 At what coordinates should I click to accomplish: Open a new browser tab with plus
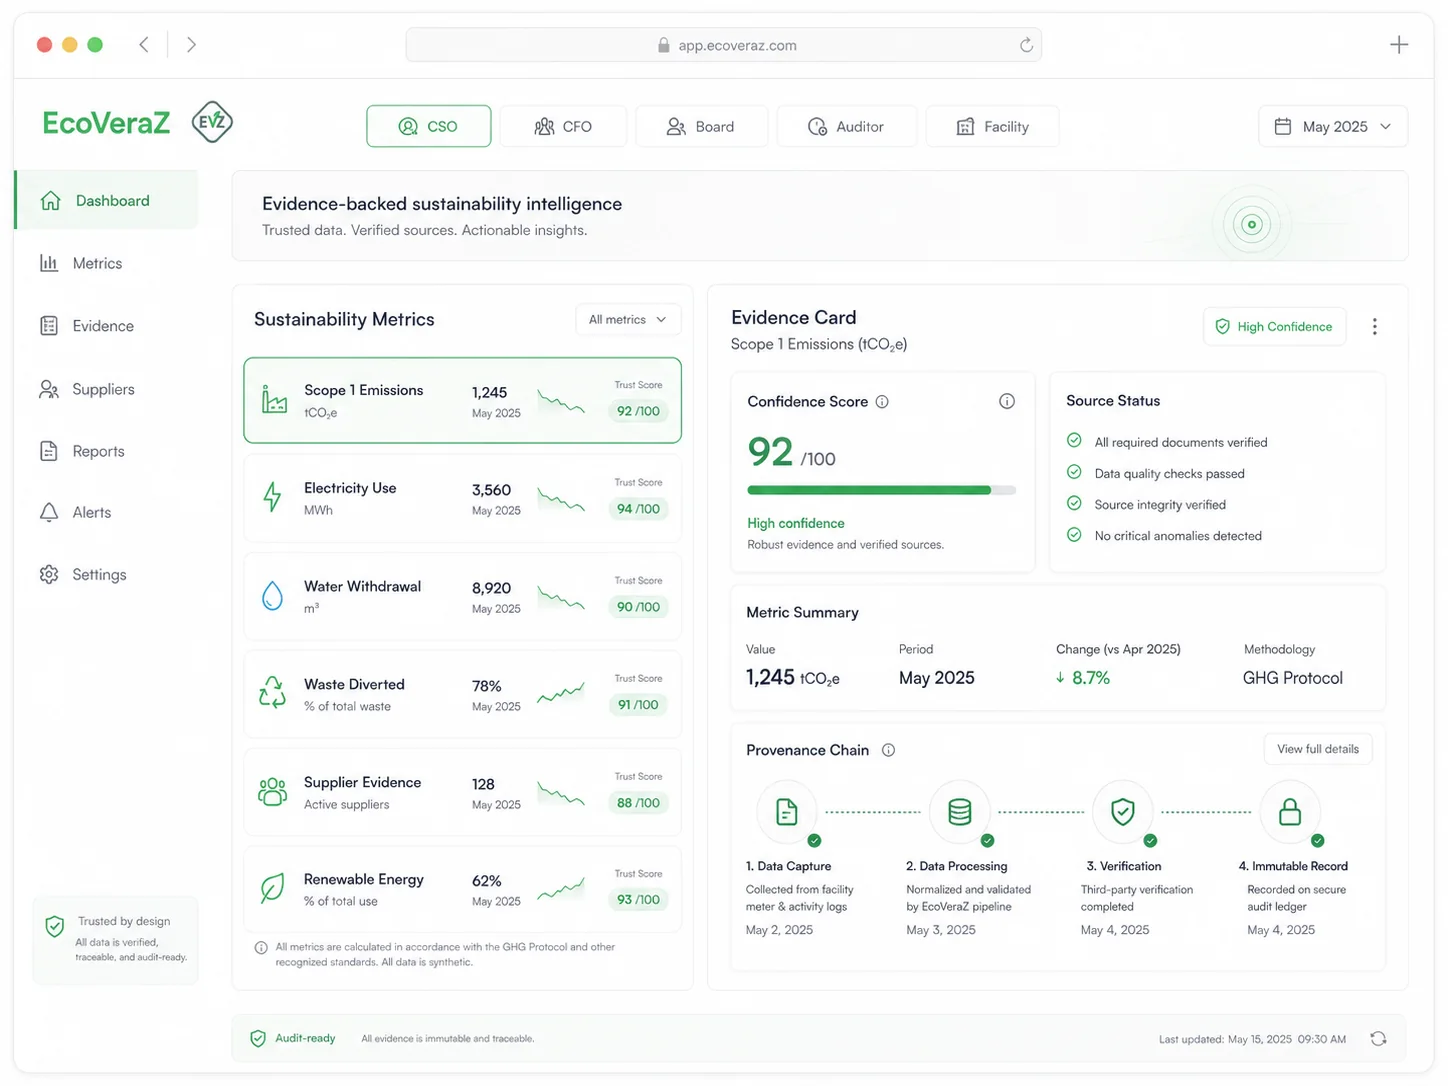(x=1399, y=44)
